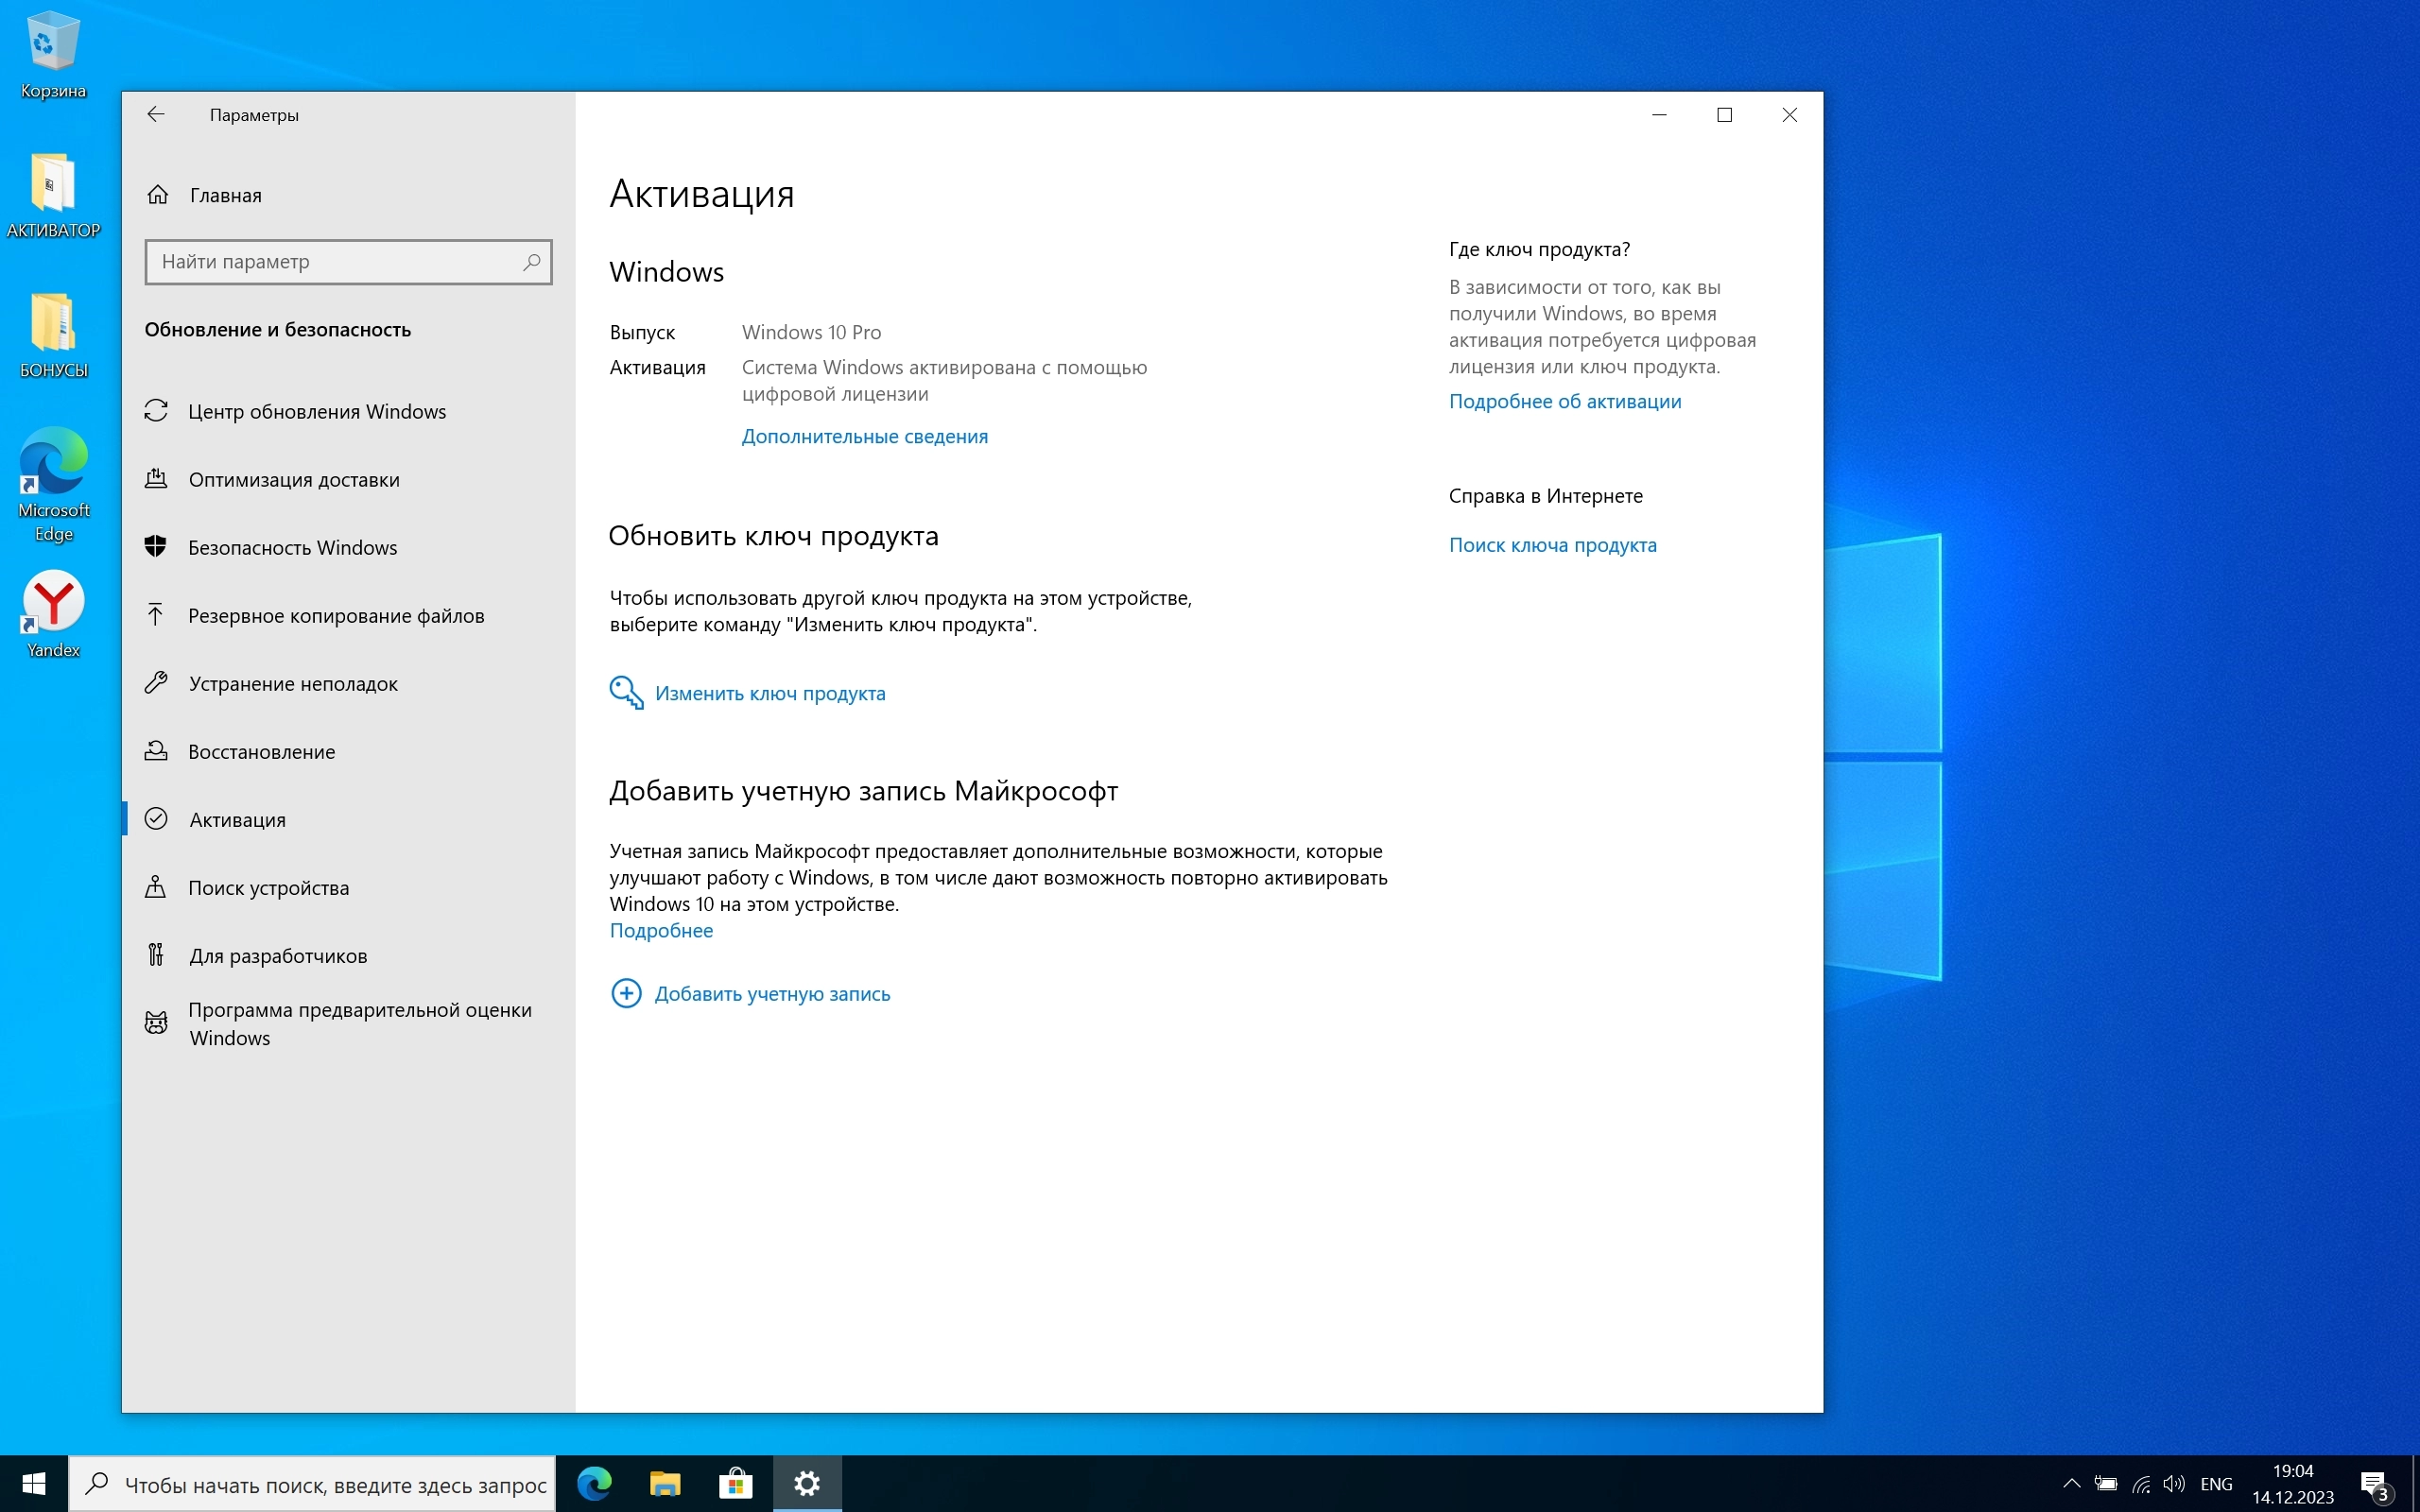Open Центр обновления Windows section
The image size is (2420, 1512).
tap(316, 412)
